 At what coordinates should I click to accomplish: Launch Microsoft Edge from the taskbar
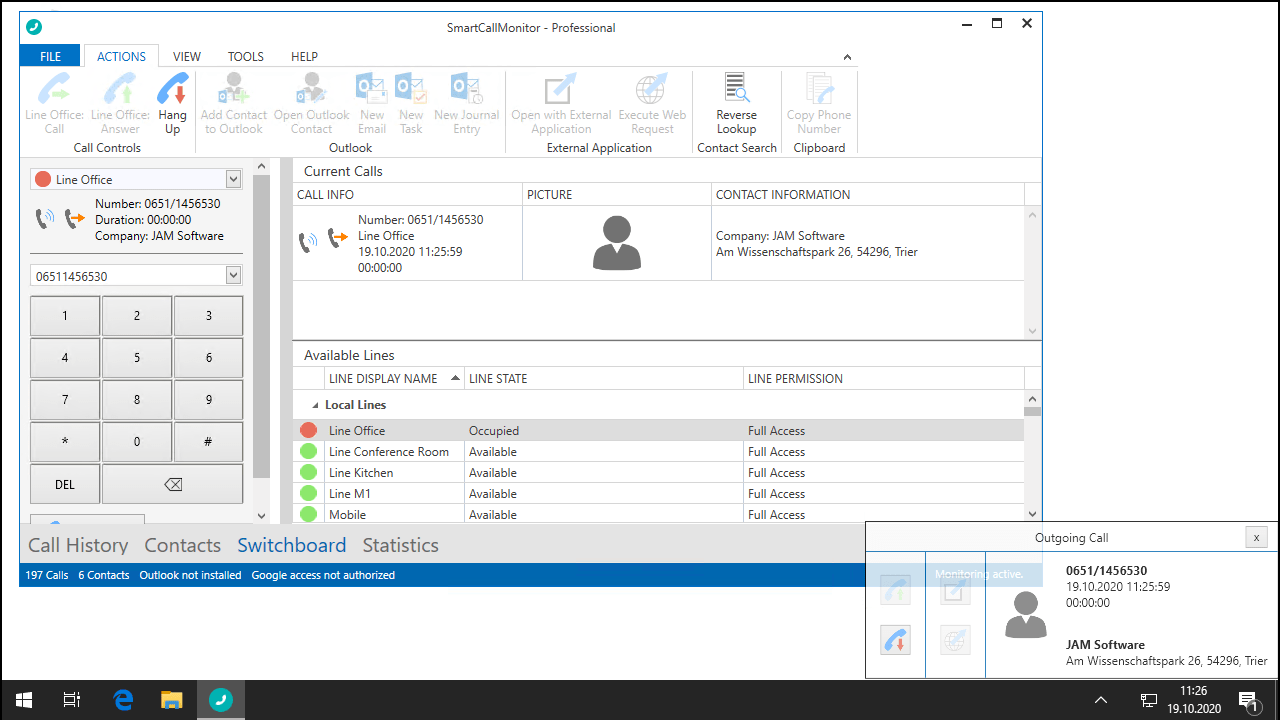tap(123, 700)
